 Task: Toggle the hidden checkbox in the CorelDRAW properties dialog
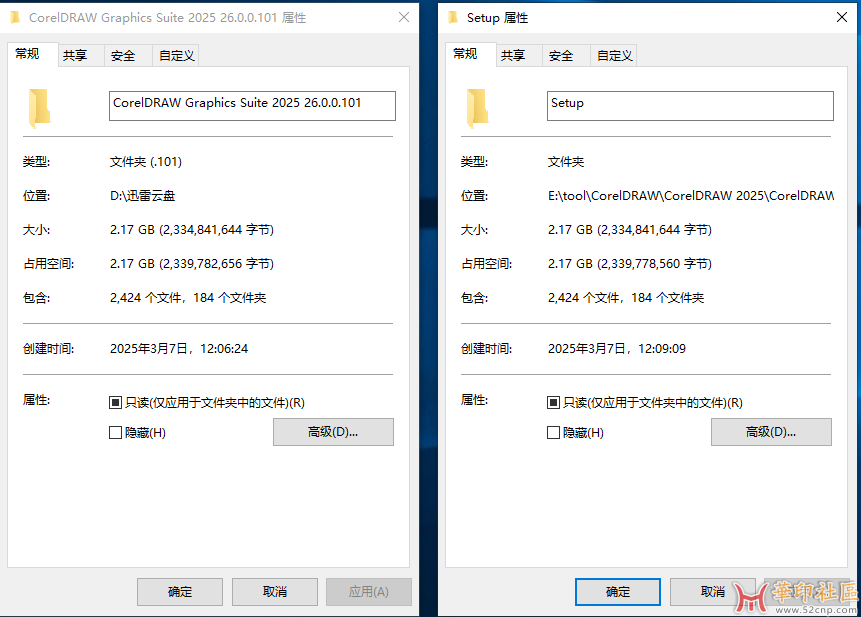pos(115,433)
